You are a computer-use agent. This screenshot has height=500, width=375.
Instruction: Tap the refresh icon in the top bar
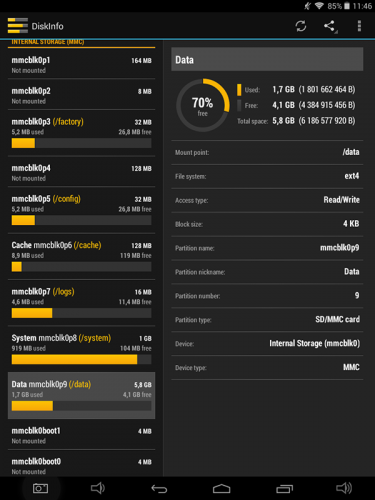coord(301,26)
